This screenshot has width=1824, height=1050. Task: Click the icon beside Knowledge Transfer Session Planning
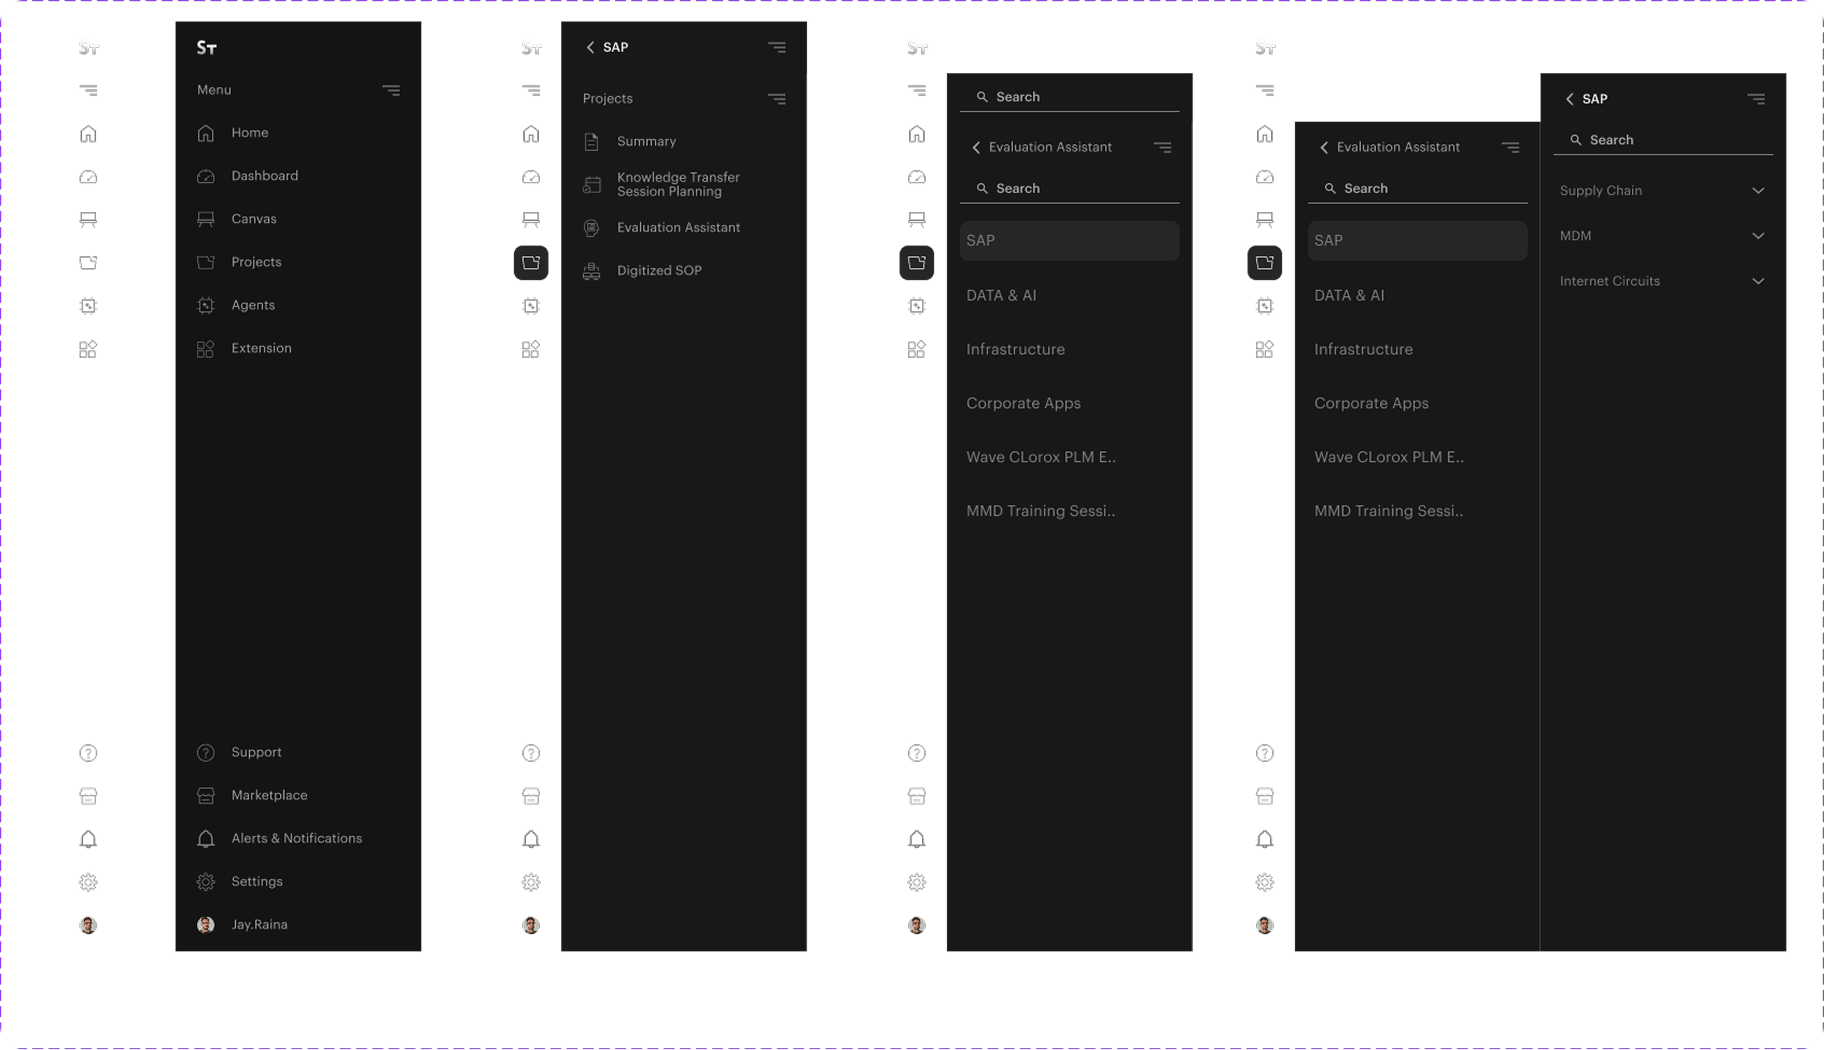click(x=592, y=185)
